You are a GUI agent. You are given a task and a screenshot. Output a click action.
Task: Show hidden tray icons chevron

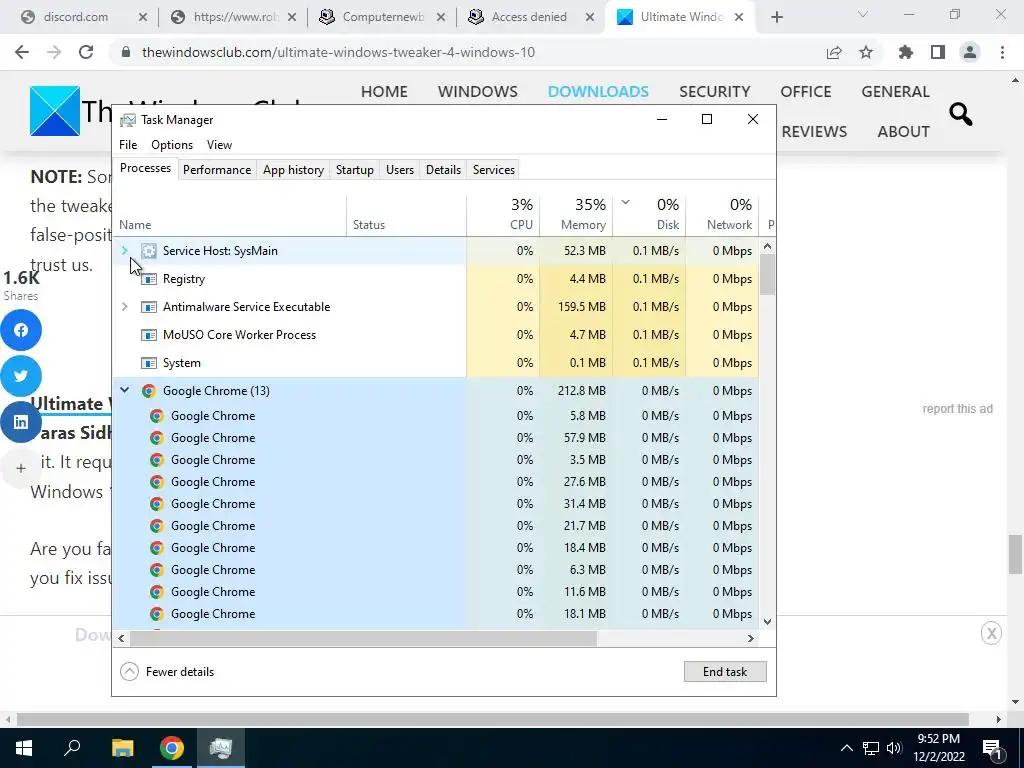[846, 748]
